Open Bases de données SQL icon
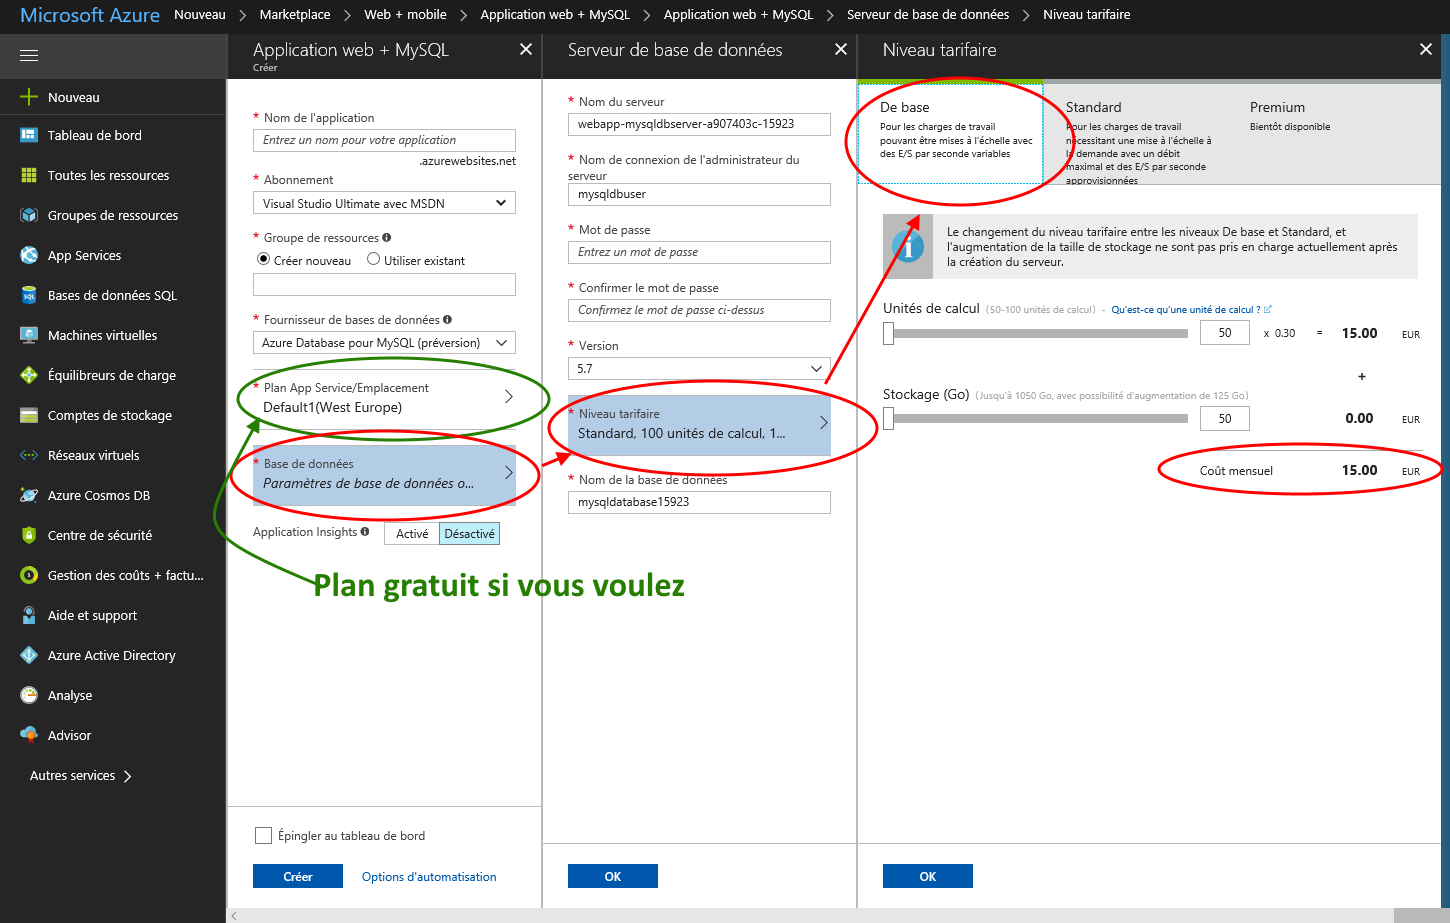 click(29, 295)
